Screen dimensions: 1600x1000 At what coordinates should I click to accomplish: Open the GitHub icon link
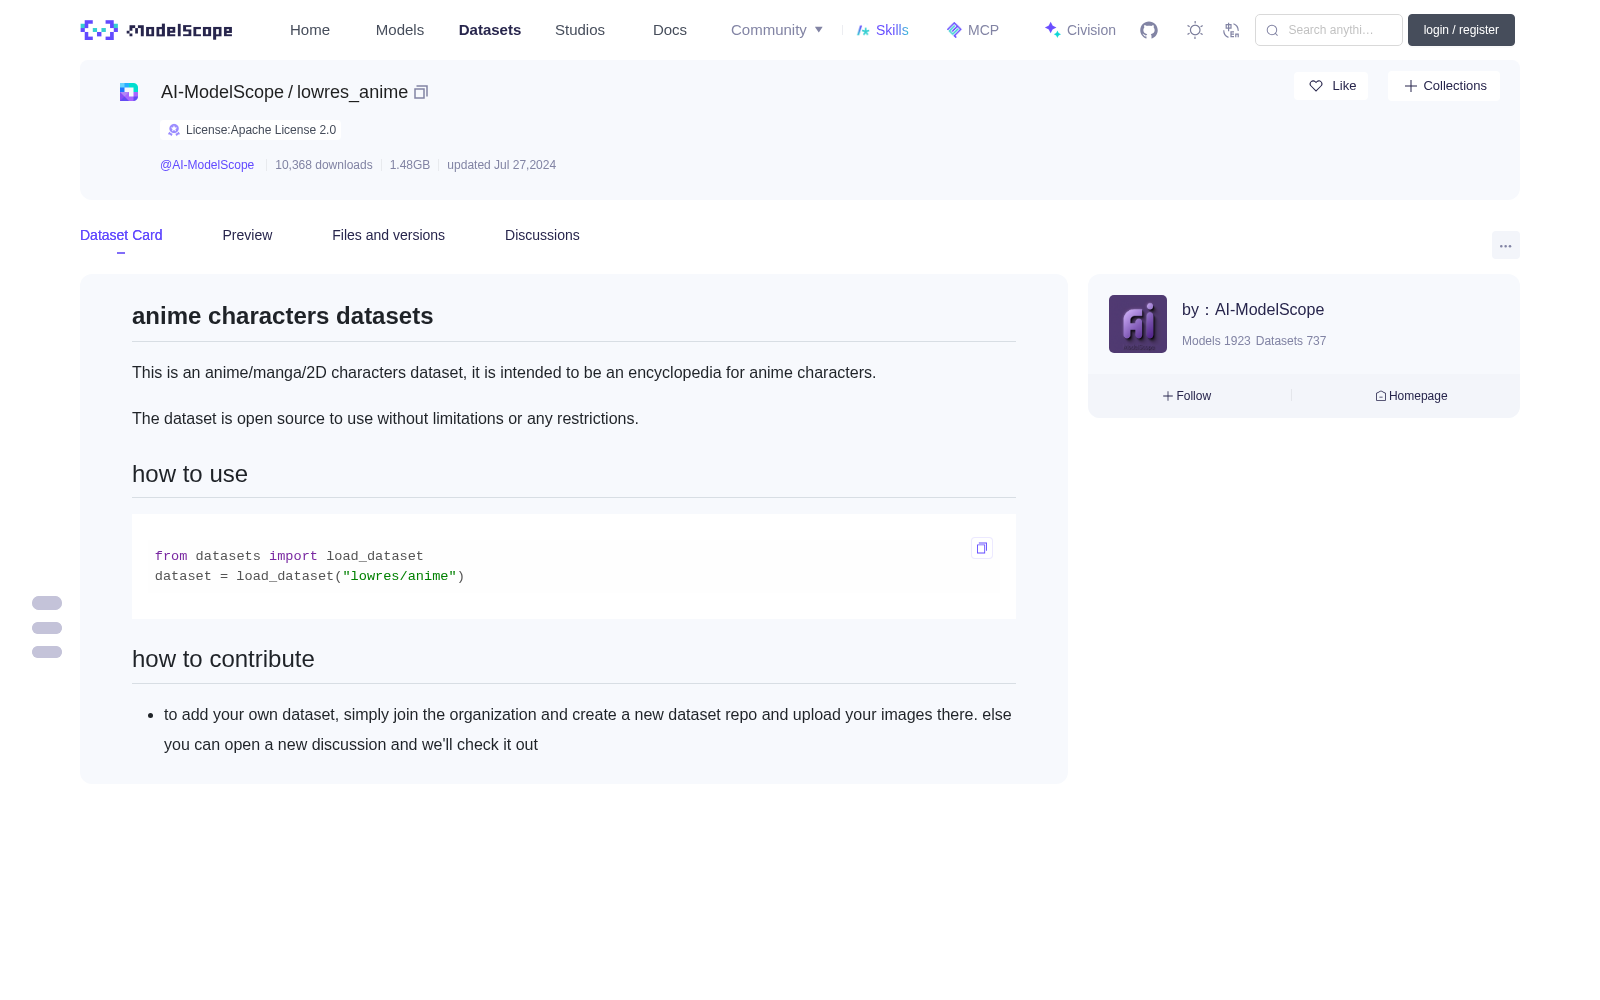pyautogui.click(x=1149, y=30)
